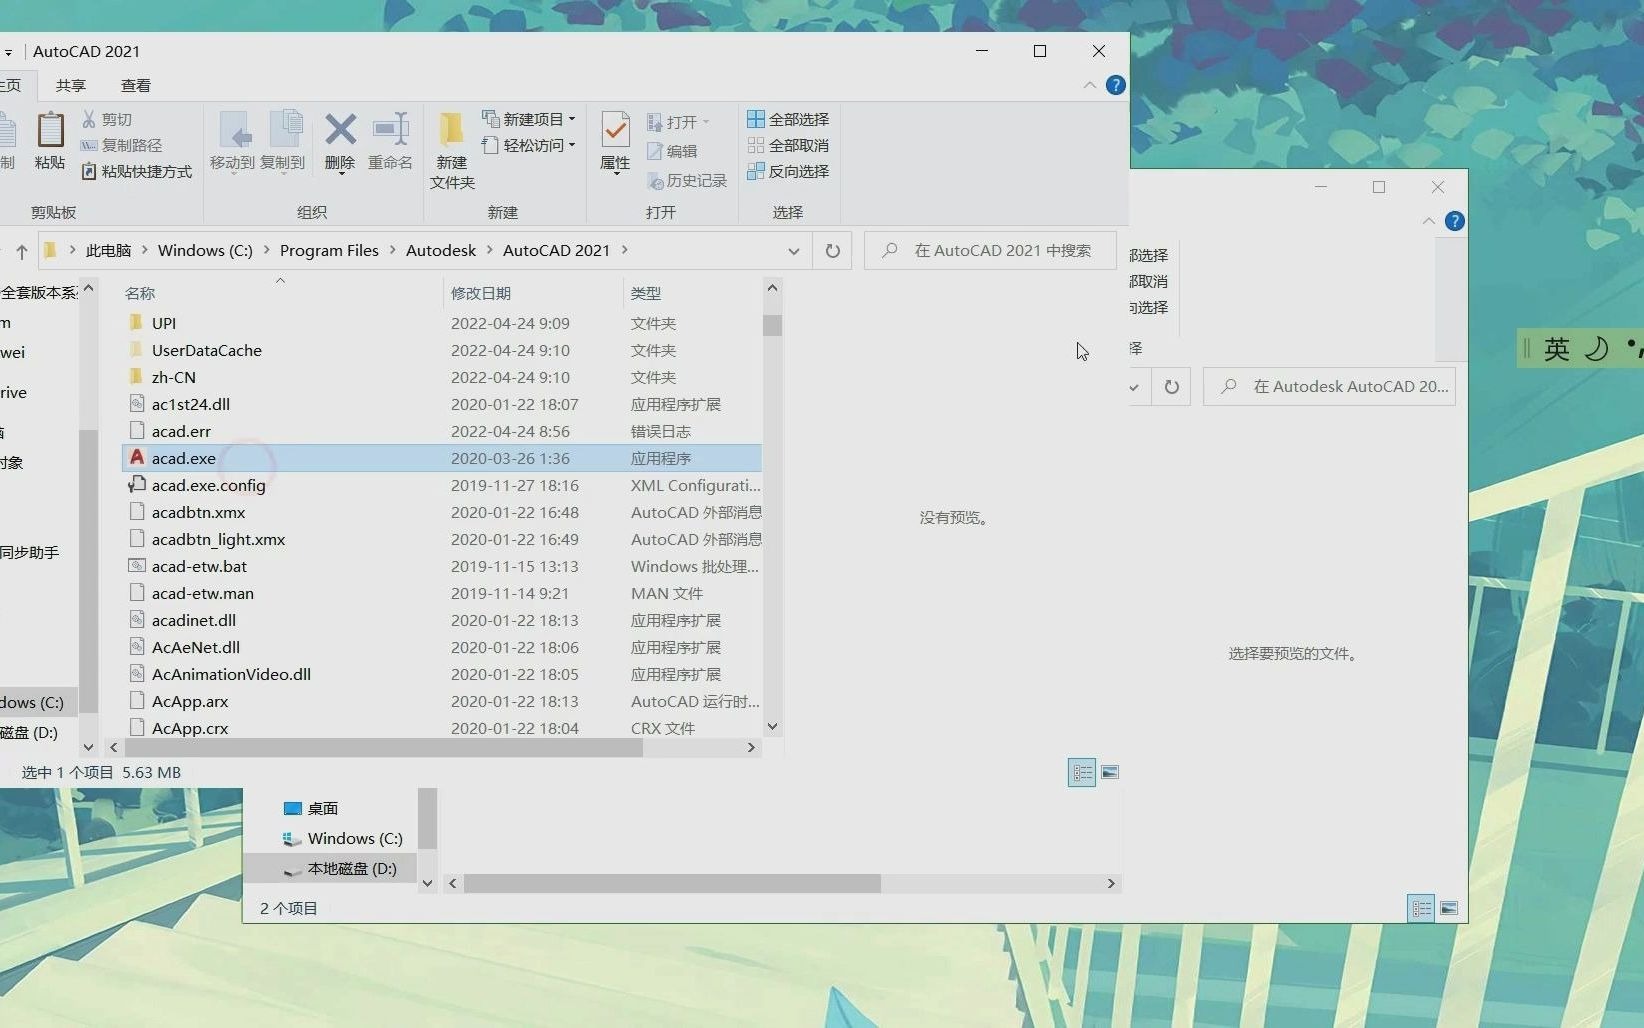Click Invert selection (反向选择)

pos(788,171)
